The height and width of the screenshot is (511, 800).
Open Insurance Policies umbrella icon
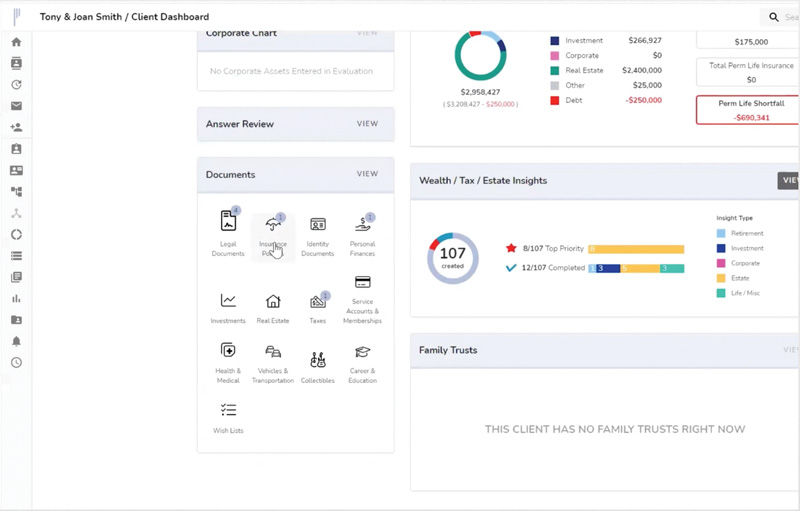click(273, 224)
